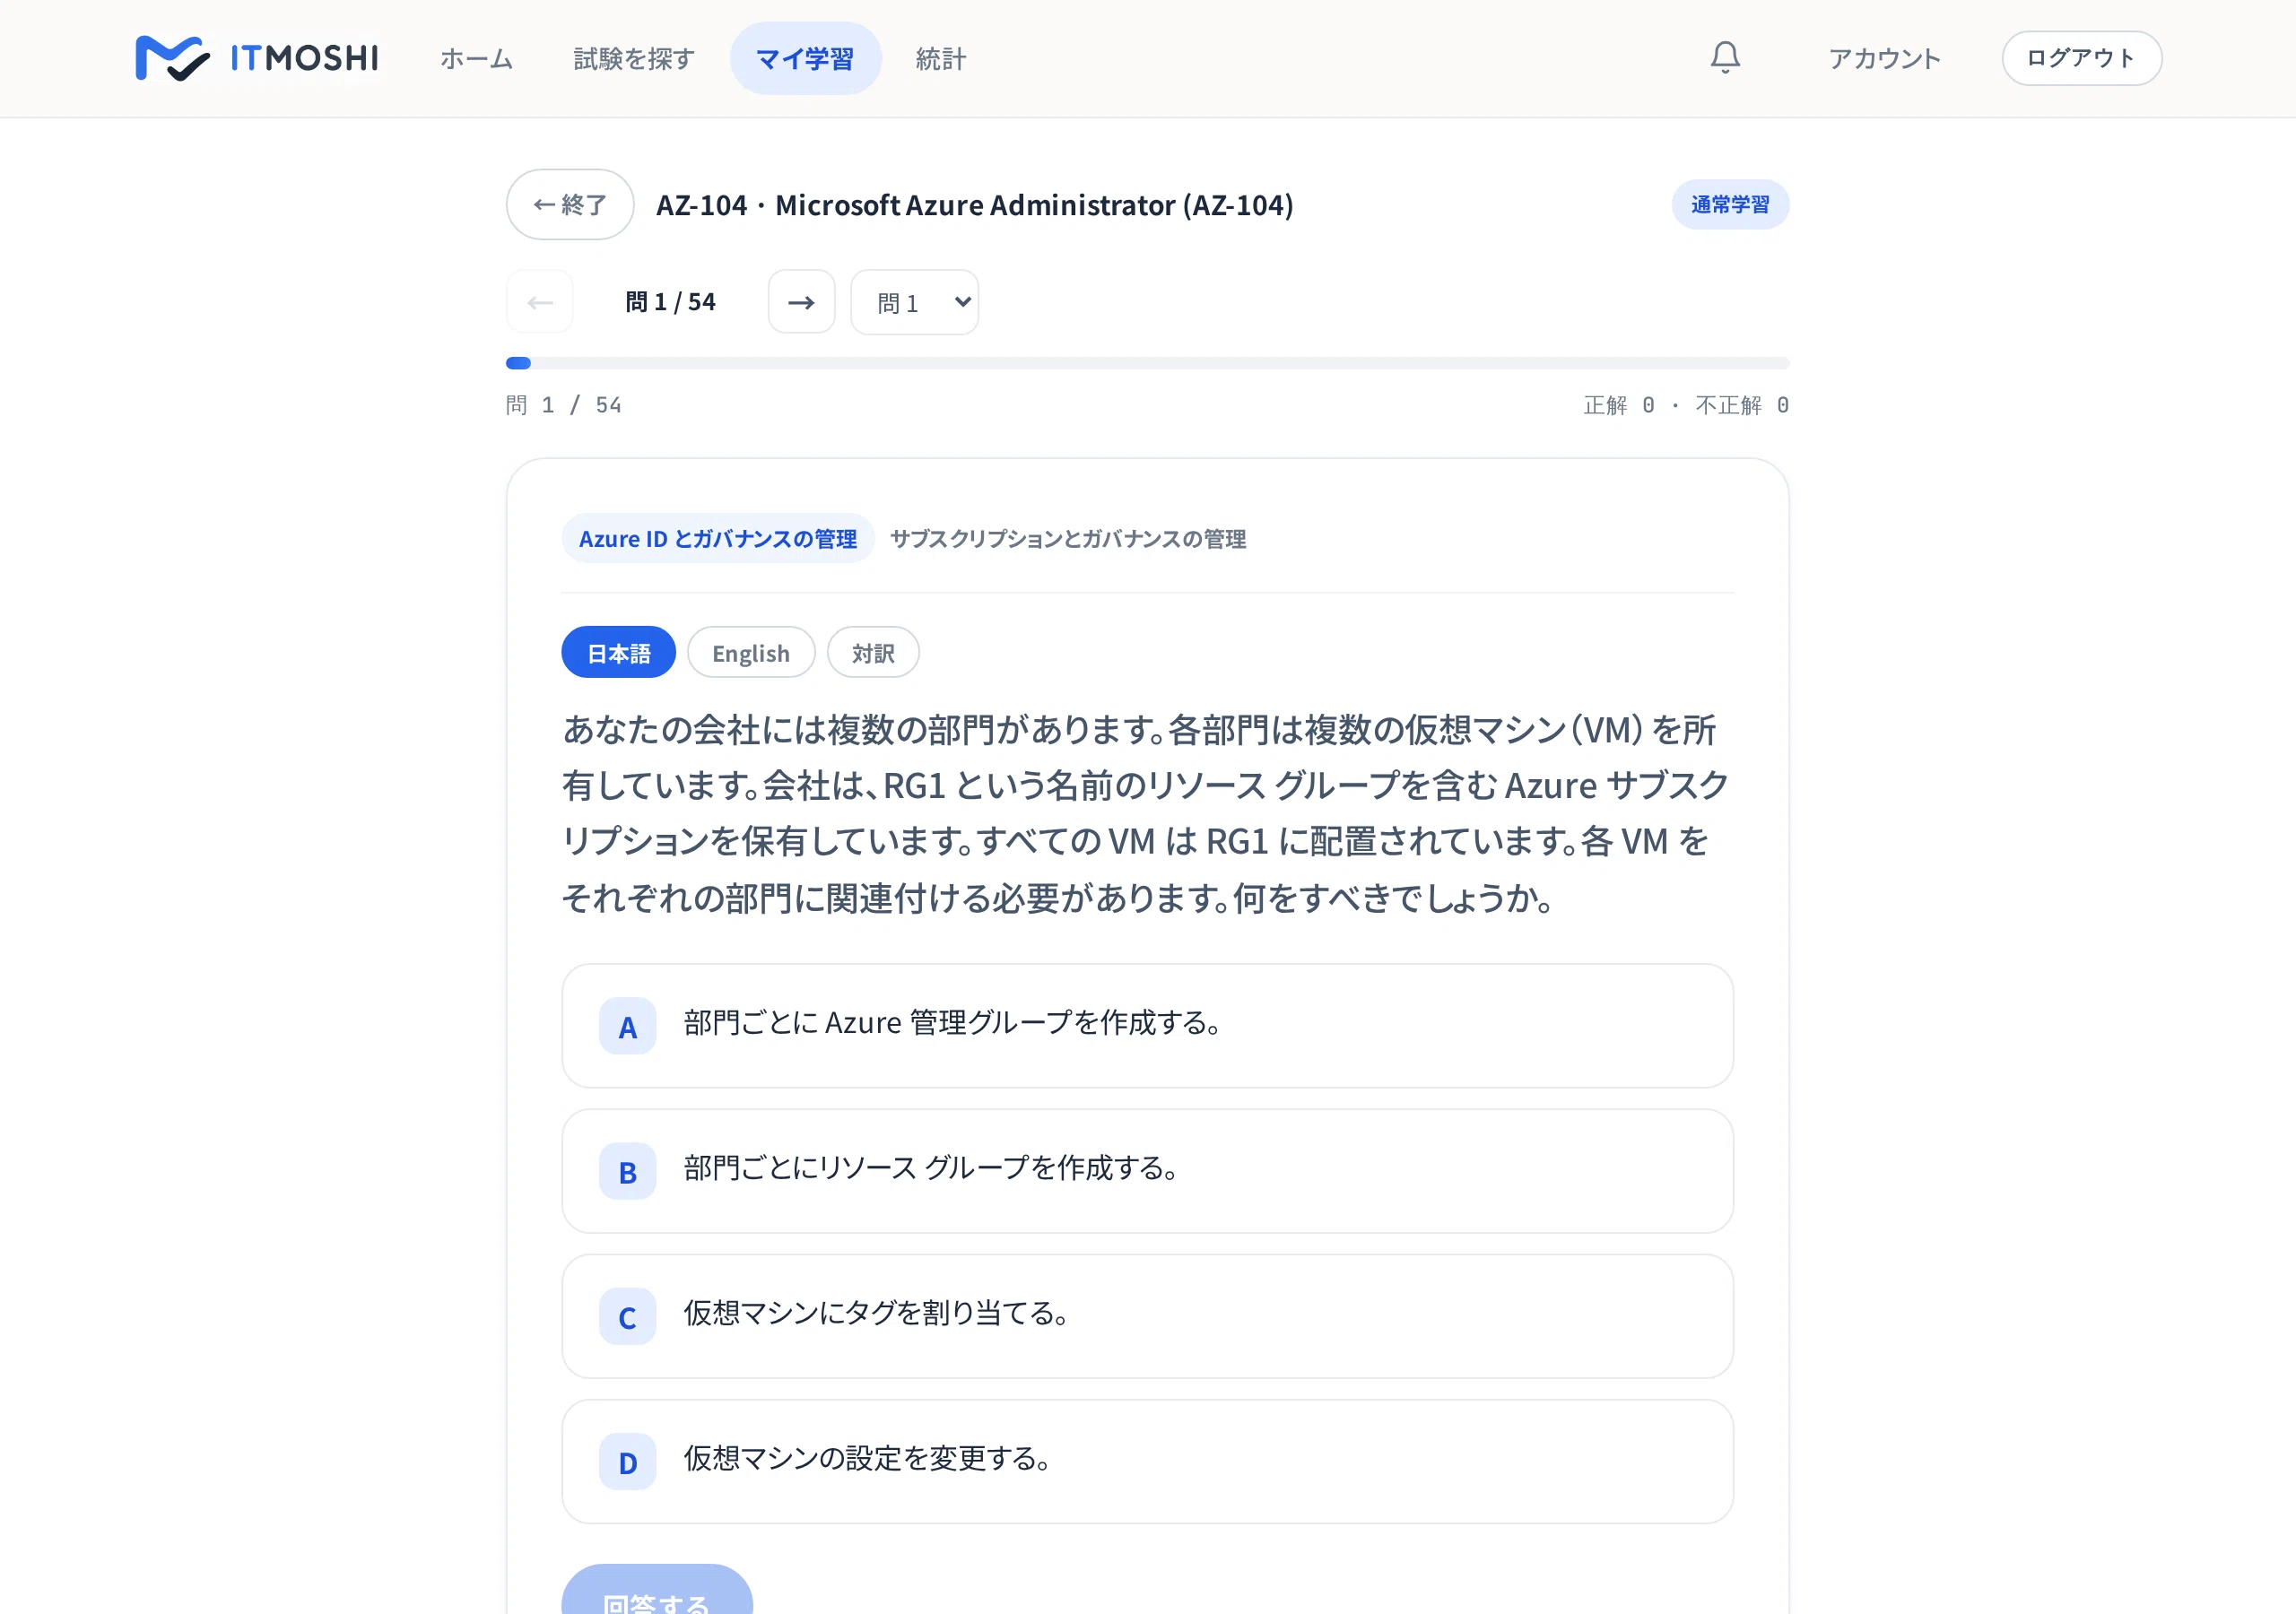Go to previous question arrow
The width and height of the screenshot is (2296, 1614).
pos(540,302)
